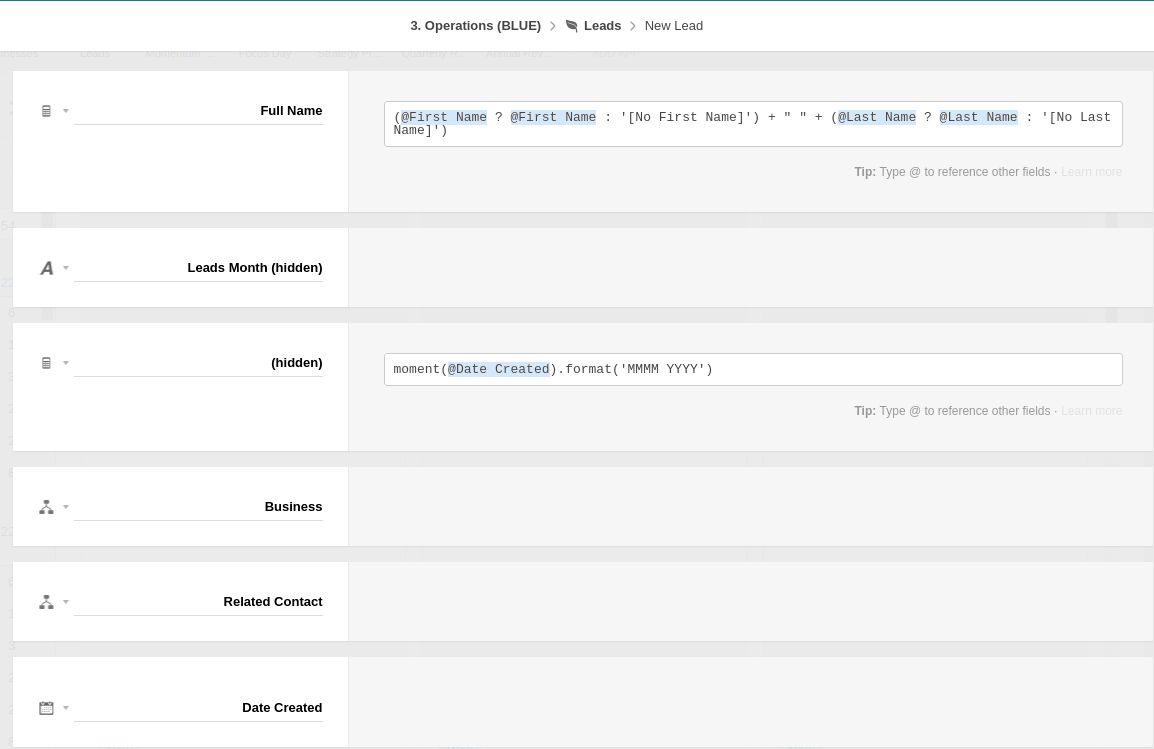This screenshot has height=749, width=1154.
Task: Click the calendar icon beside Date Created
Action: coord(46,708)
